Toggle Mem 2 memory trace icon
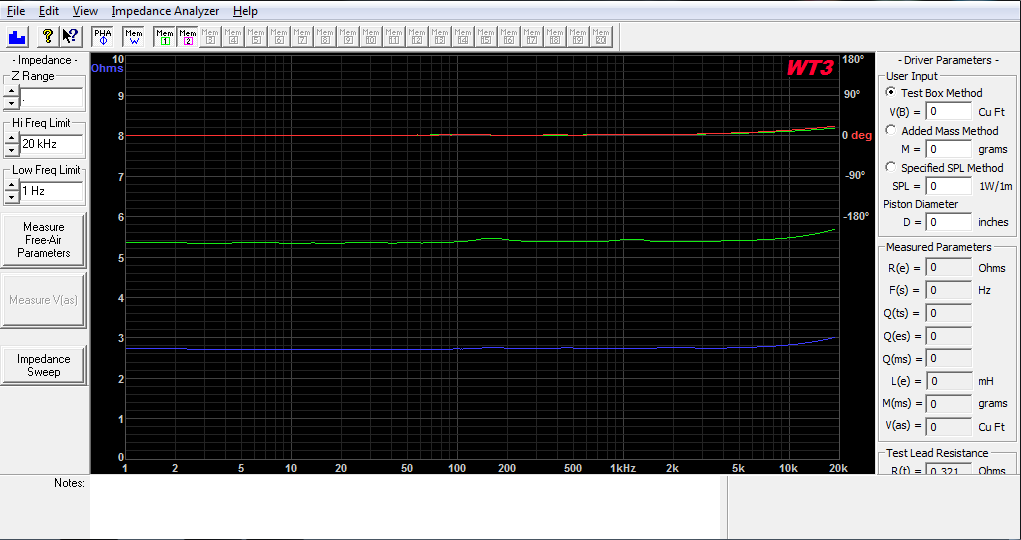 pyautogui.click(x=188, y=36)
